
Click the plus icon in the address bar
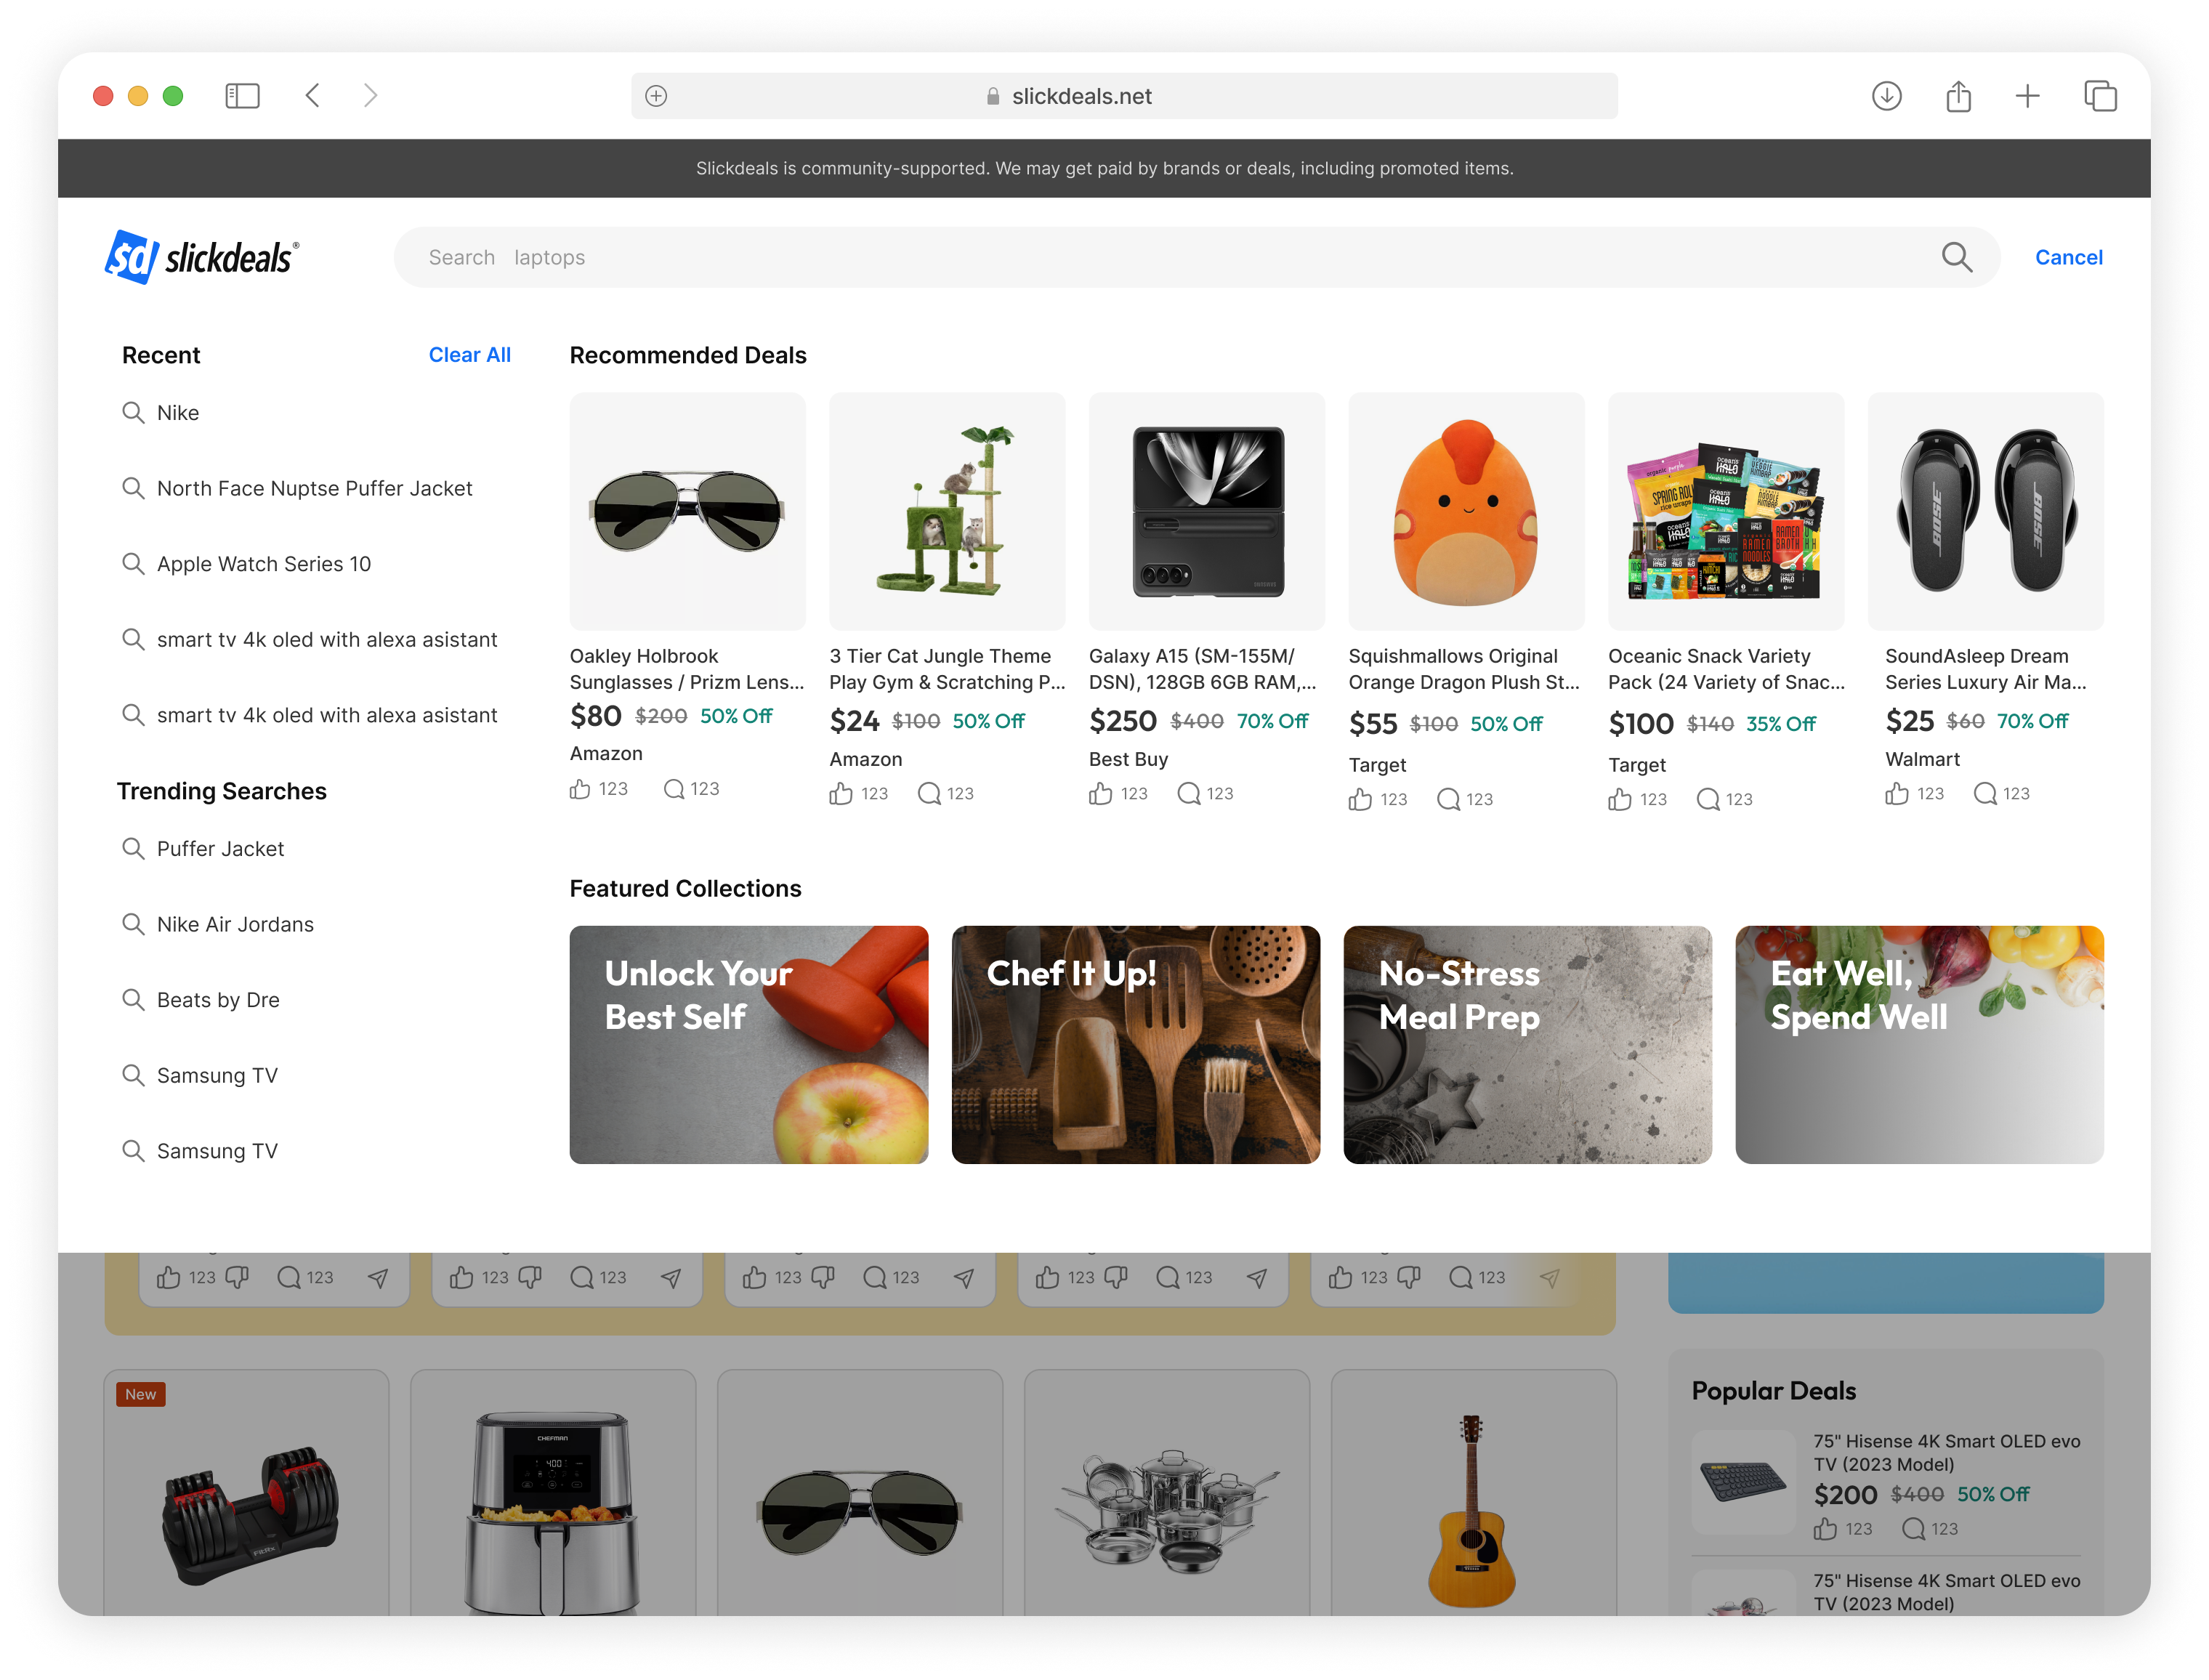pos(656,96)
